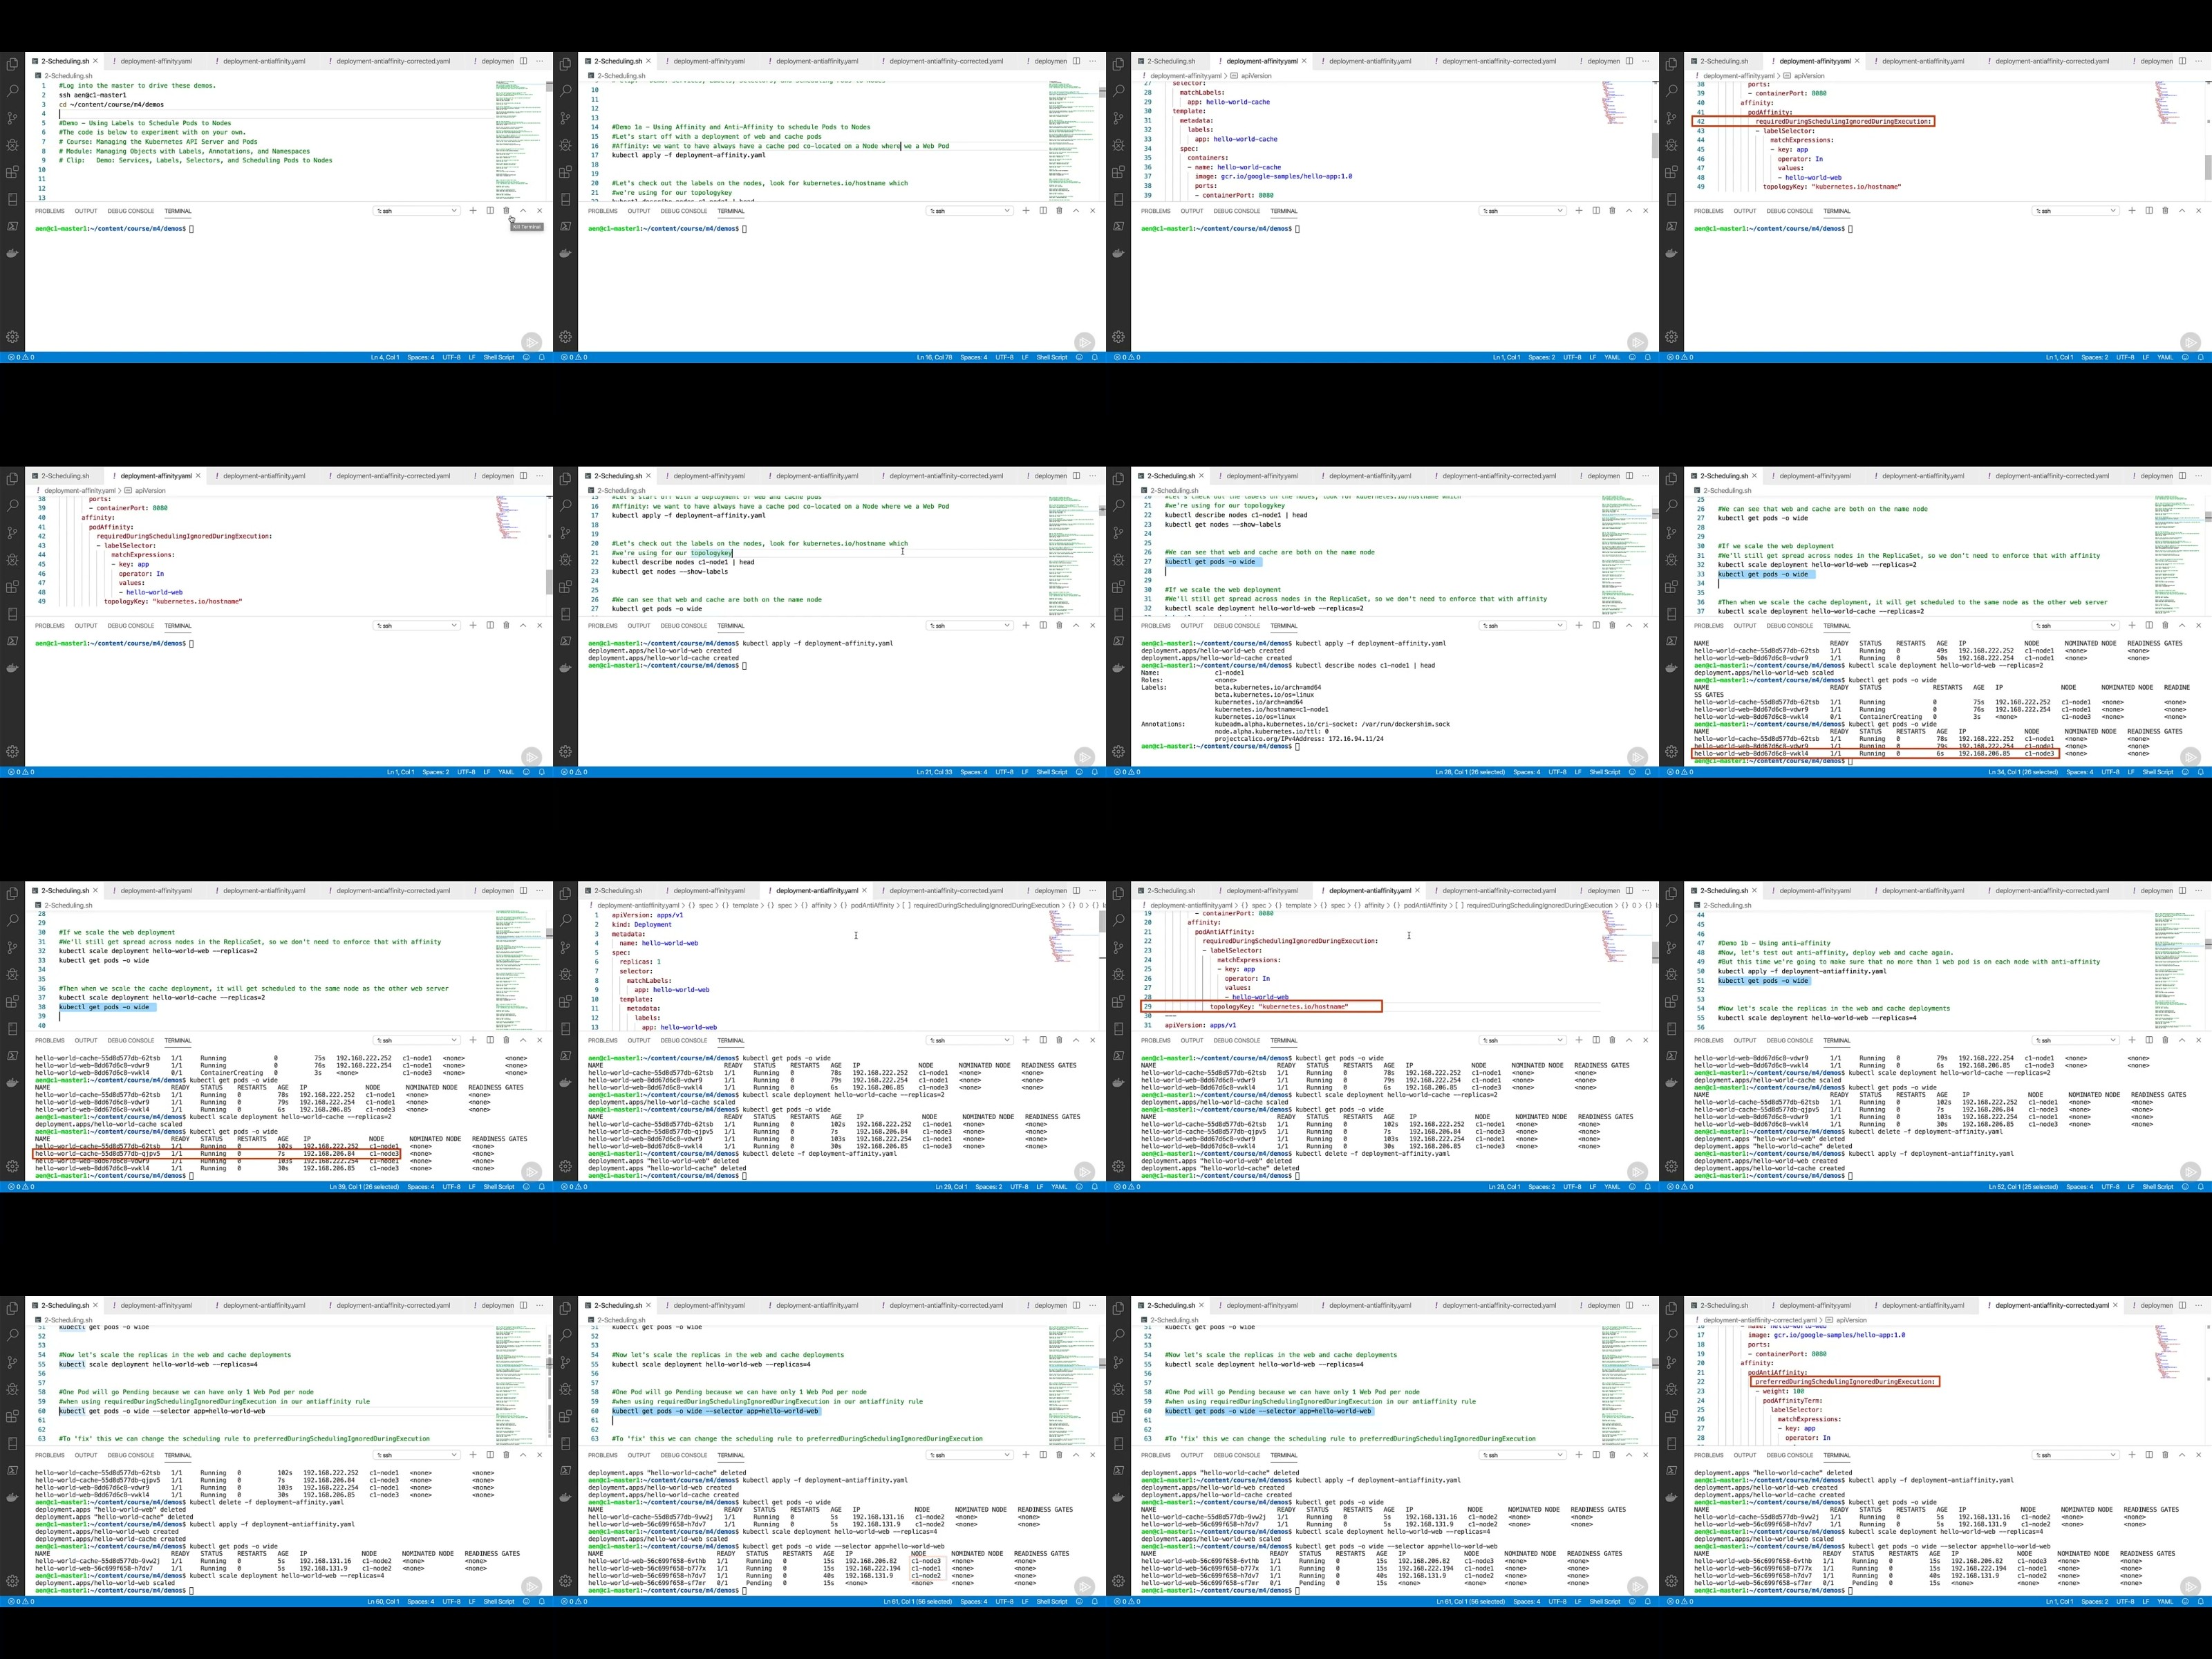
Task: Toggle maximized panel chevron in top-left window's terminal
Action: click(x=523, y=211)
